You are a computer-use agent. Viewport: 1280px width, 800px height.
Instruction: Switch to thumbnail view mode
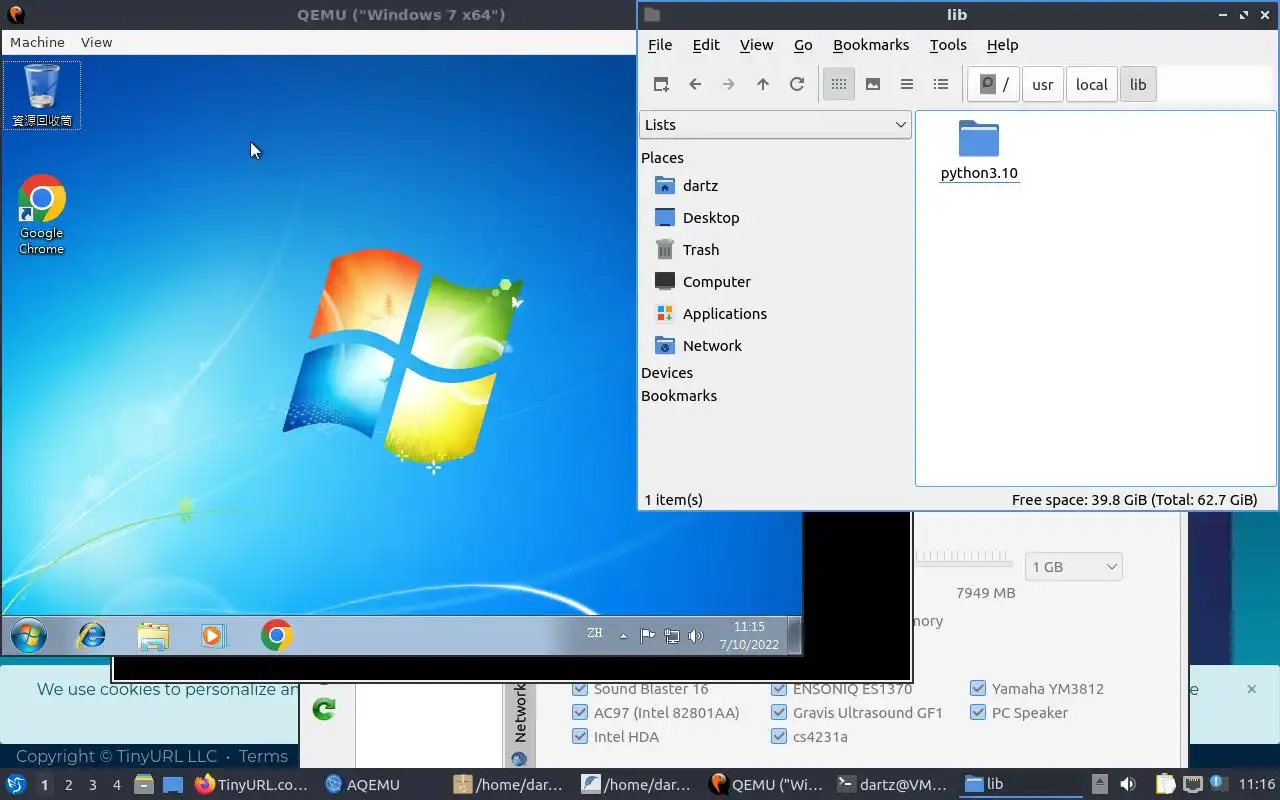(x=873, y=85)
